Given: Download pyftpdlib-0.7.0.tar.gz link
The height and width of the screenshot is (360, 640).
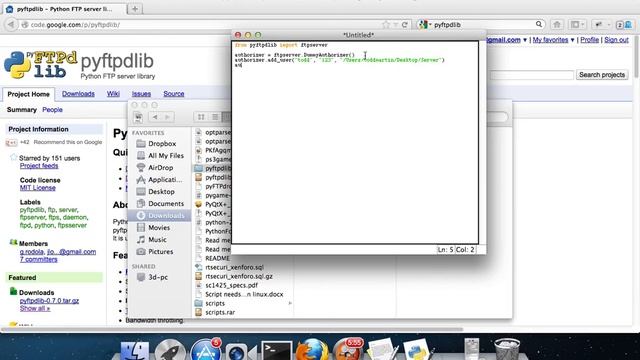Looking at the screenshot, I should (49, 300).
